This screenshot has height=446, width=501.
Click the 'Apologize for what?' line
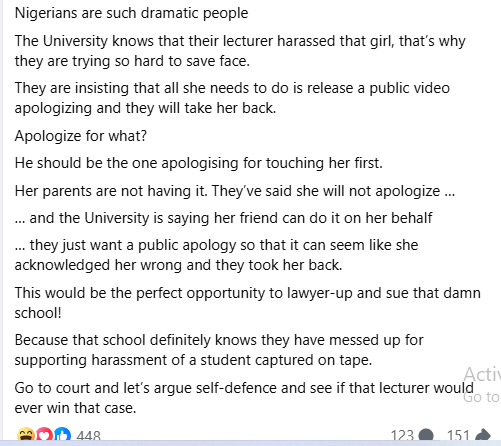tap(81, 136)
